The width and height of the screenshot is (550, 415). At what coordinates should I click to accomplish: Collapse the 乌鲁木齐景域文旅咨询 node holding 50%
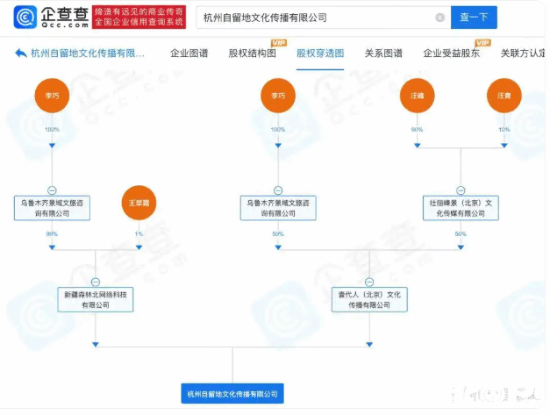[x=278, y=190]
